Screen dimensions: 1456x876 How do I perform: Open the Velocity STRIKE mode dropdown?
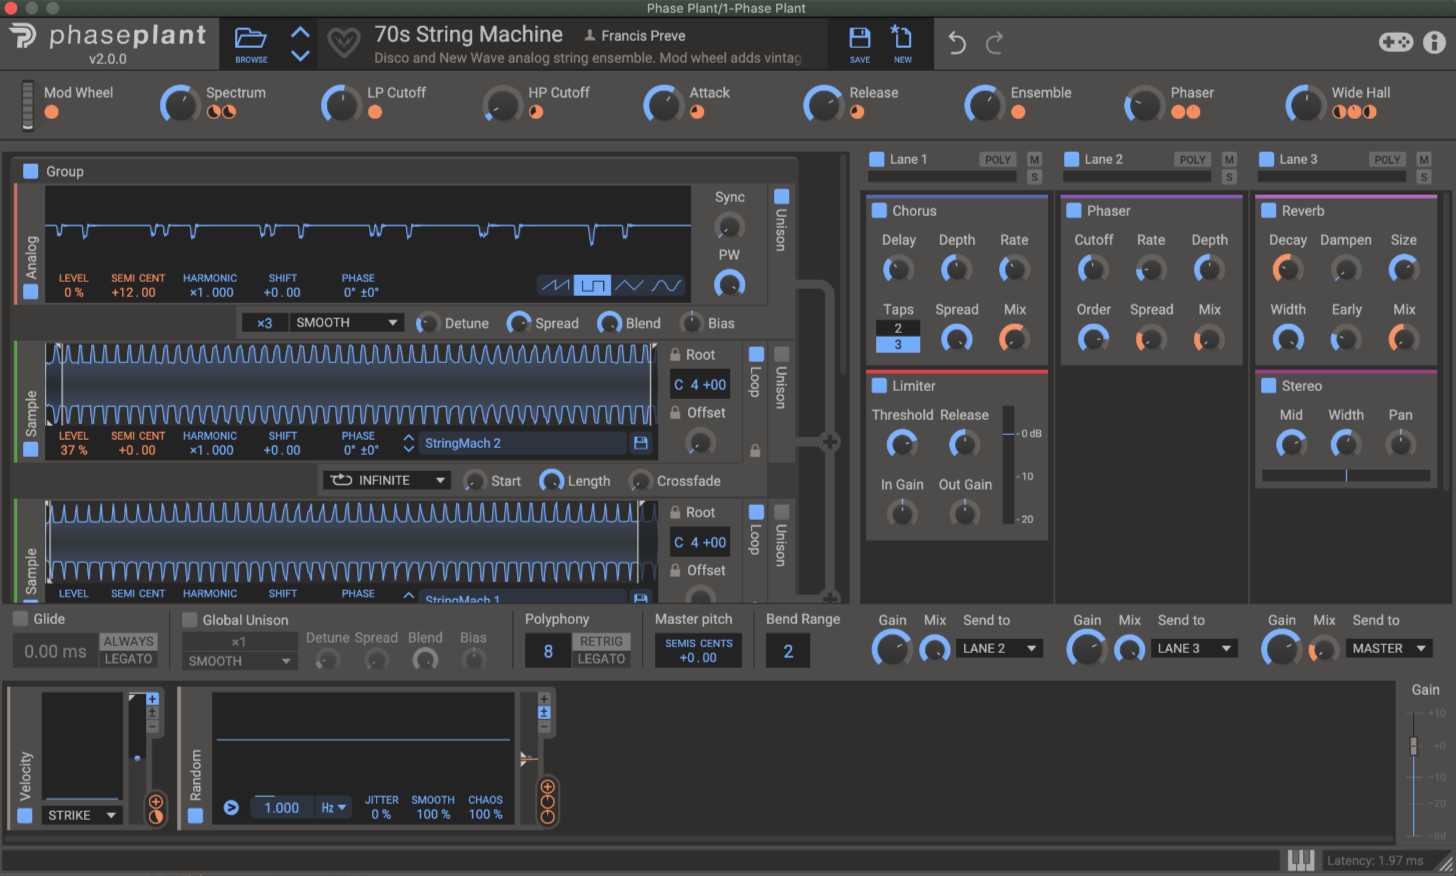tap(82, 816)
